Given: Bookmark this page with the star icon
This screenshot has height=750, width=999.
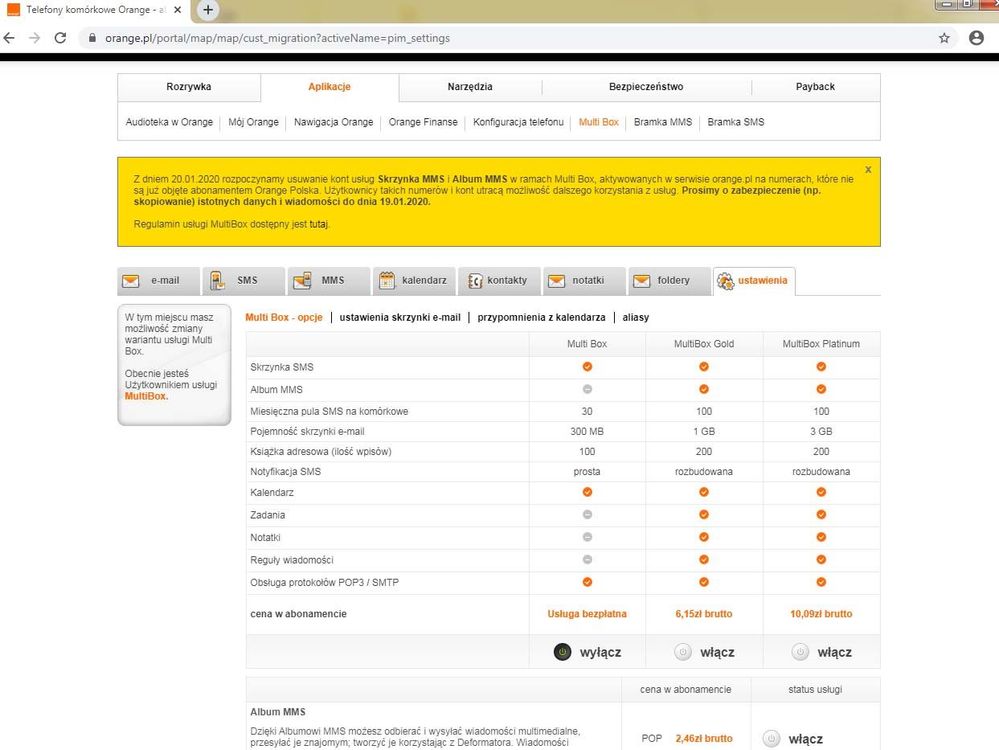Looking at the screenshot, I should click(x=944, y=38).
